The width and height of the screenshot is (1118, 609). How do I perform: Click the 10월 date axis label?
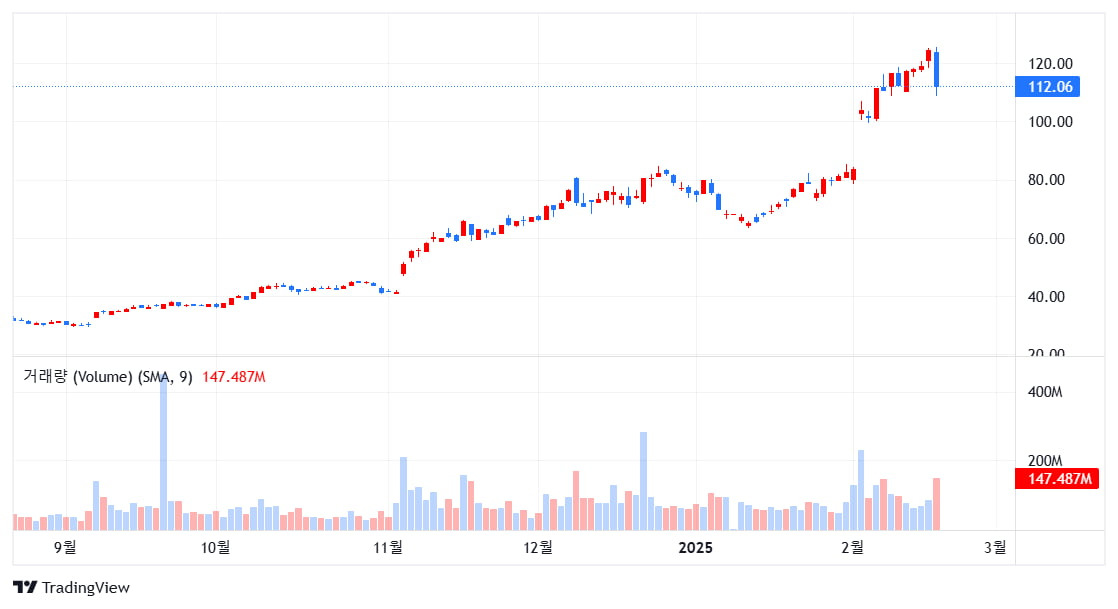tap(215, 548)
